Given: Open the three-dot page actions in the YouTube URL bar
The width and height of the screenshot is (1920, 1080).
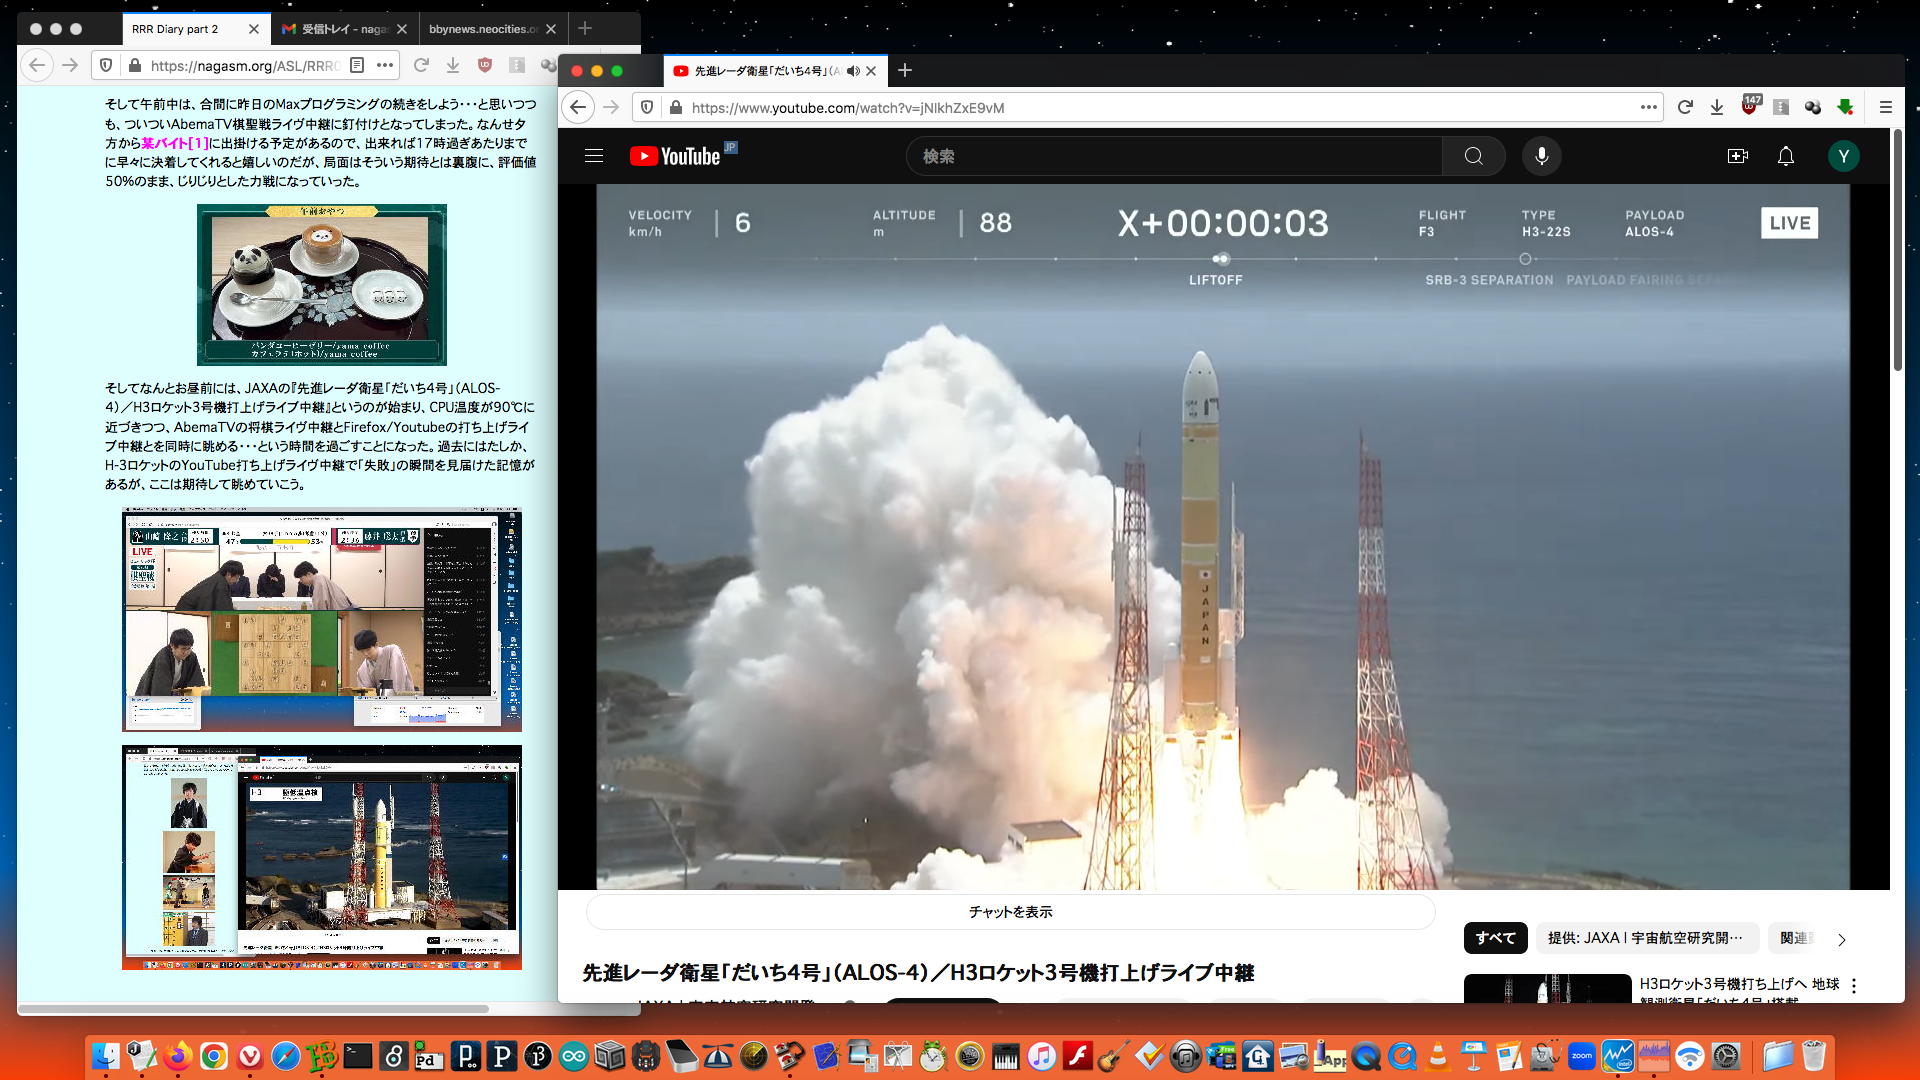Looking at the screenshot, I should point(1648,107).
